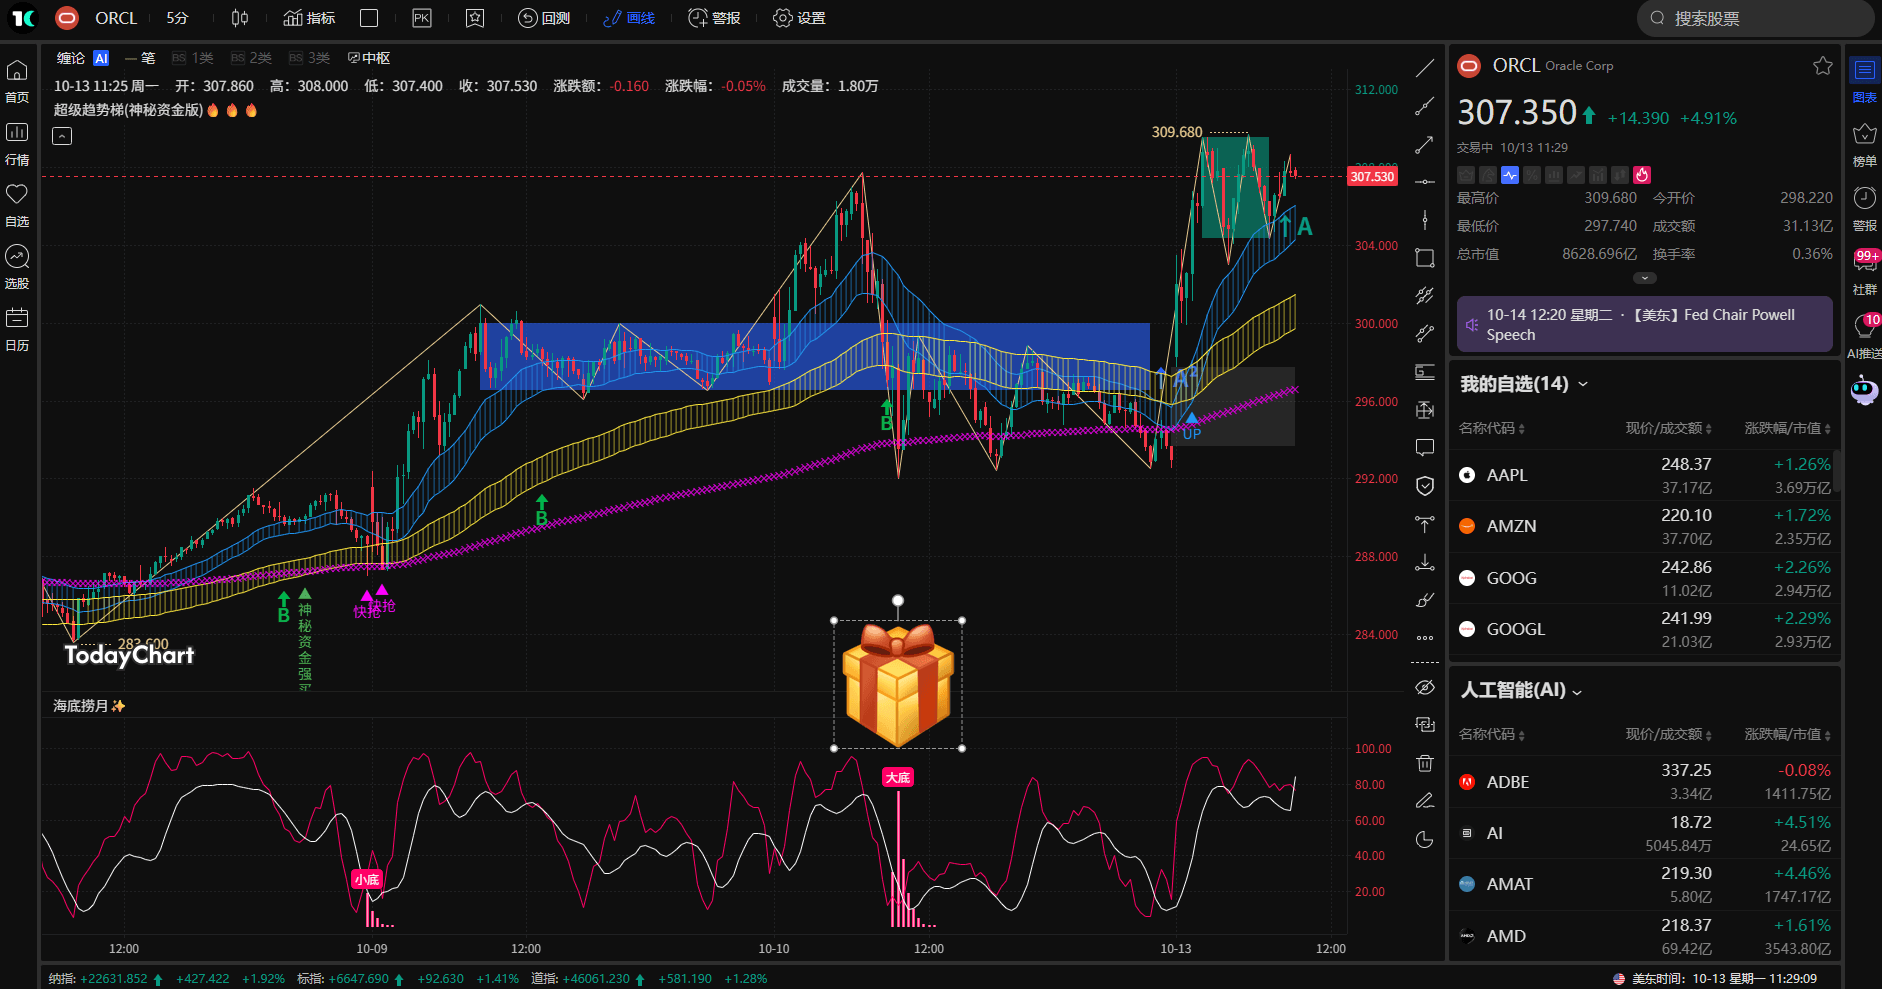Toggle the AI chip above the chart
The height and width of the screenshot is (989, 1882).
(100, 57)
